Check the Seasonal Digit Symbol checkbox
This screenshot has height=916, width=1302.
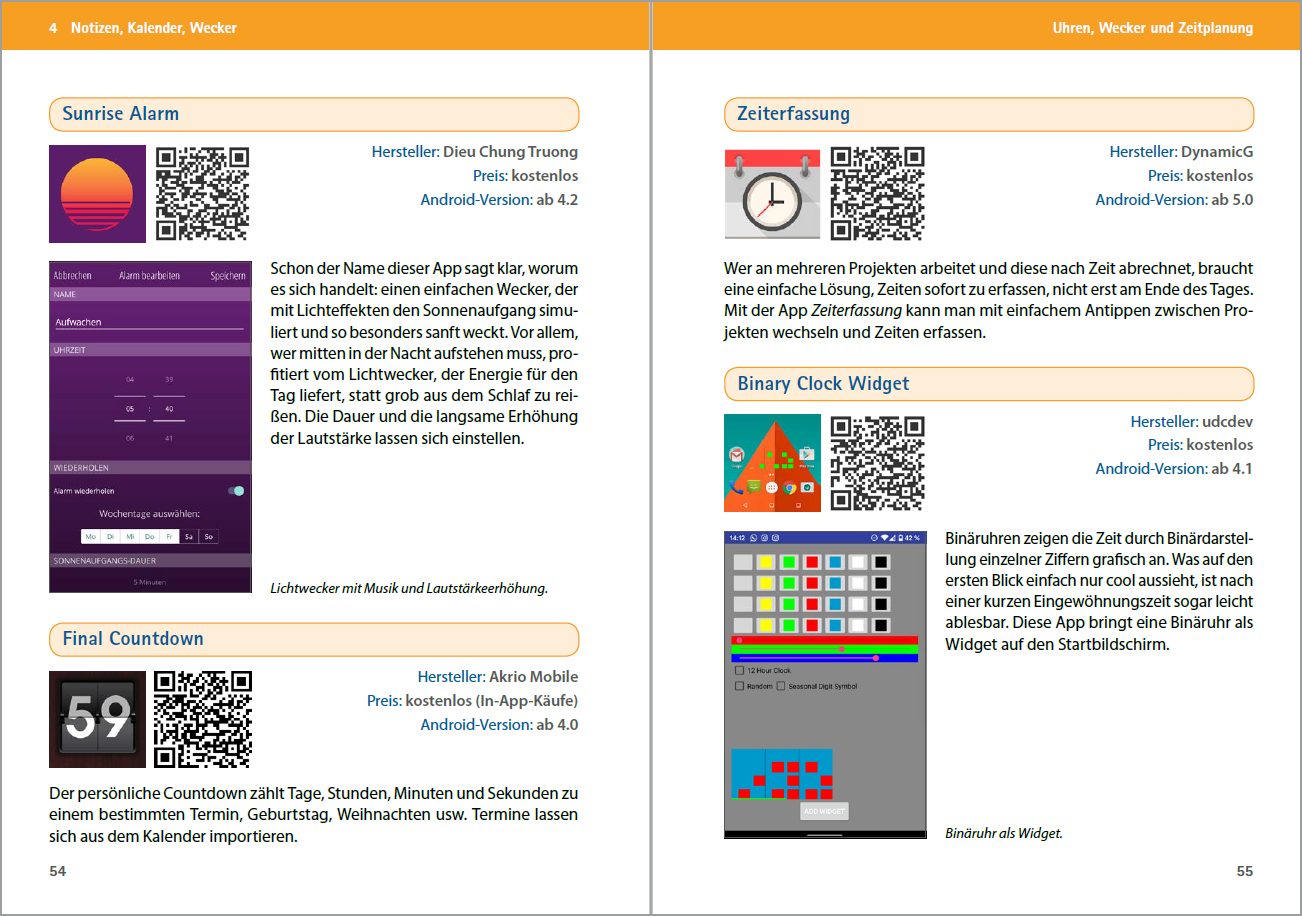point(781,686)
